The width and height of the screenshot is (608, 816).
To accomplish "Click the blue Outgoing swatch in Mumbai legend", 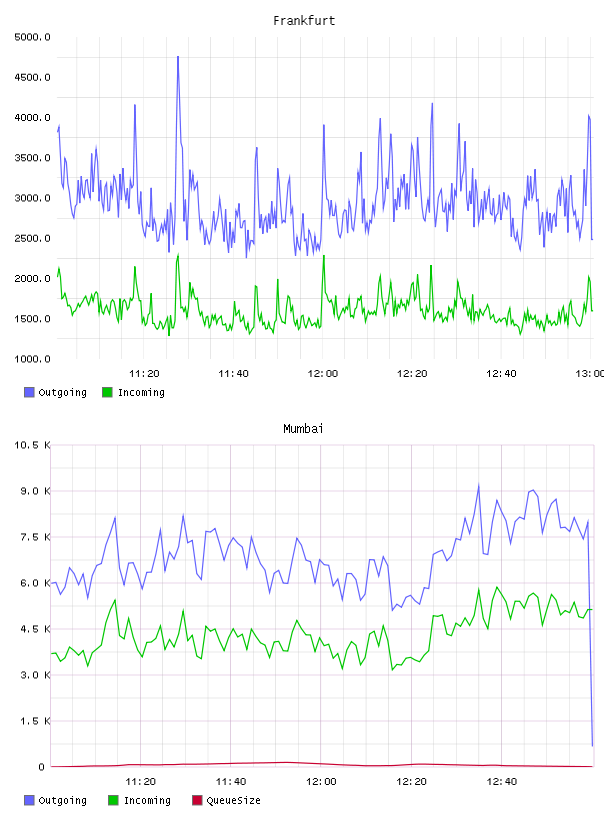I will (29, 800).
